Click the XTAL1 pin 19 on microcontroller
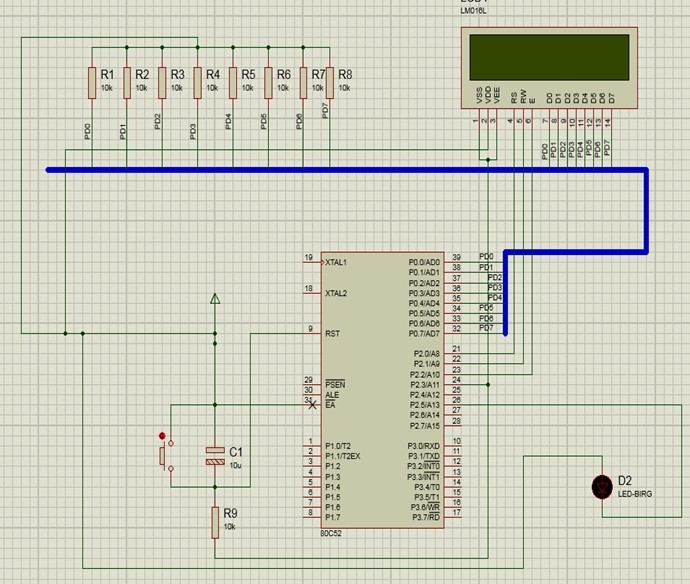690x584 pixels. click(x=310, y=262)
